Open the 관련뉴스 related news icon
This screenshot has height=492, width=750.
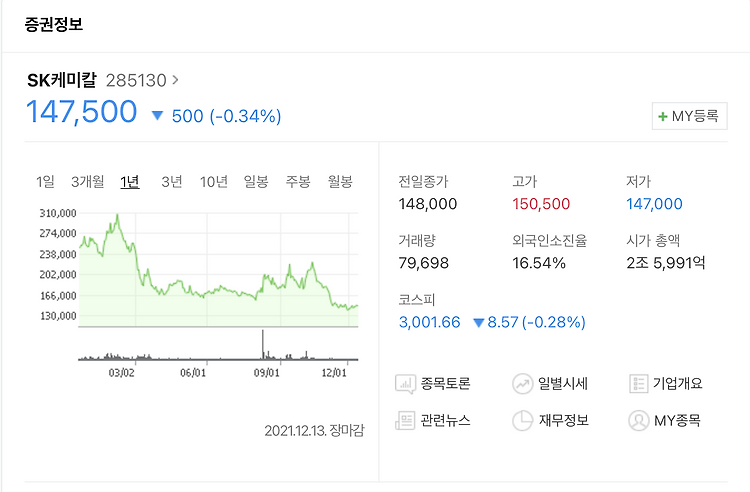click(x=407, y=420)
